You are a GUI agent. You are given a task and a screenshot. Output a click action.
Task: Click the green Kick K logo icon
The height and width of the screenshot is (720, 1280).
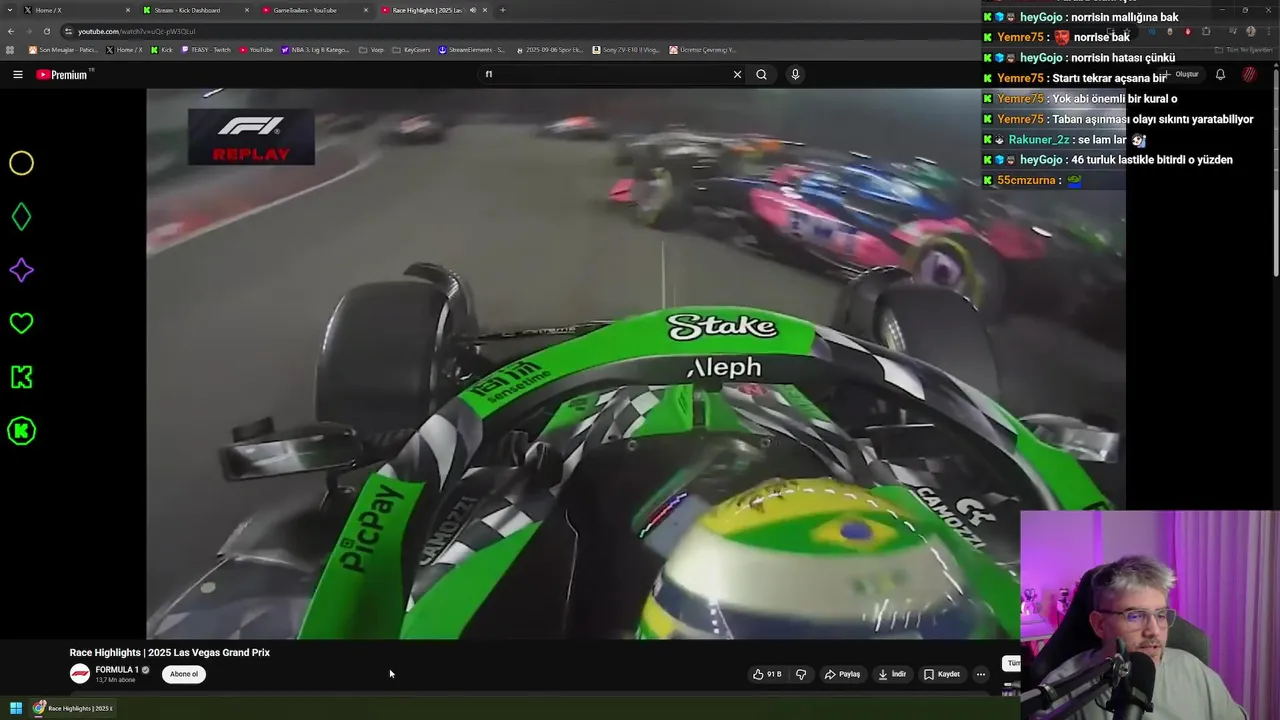(x=21, y=377)
